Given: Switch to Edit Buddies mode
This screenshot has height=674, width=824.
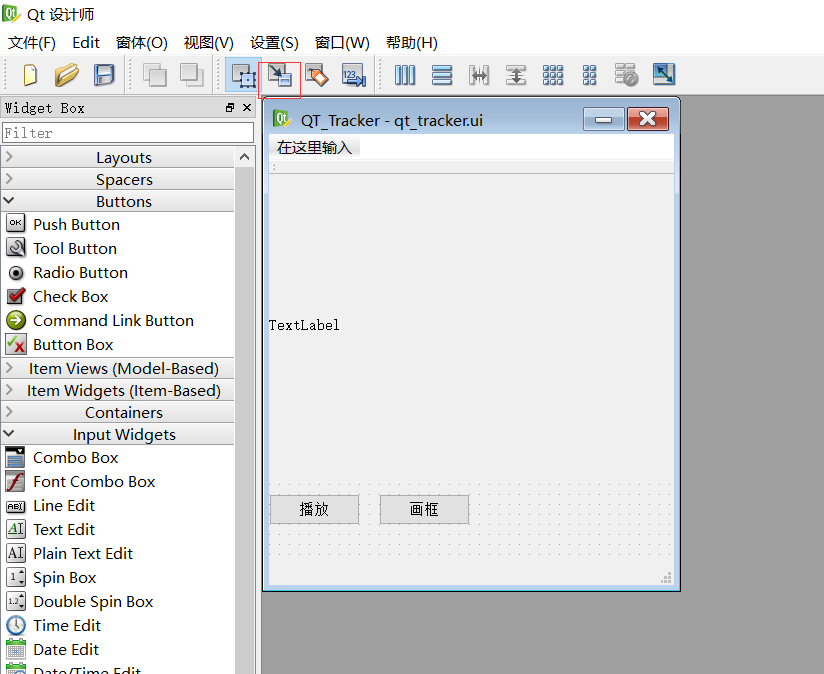Looking at the screenshot, I should point(317,75).
